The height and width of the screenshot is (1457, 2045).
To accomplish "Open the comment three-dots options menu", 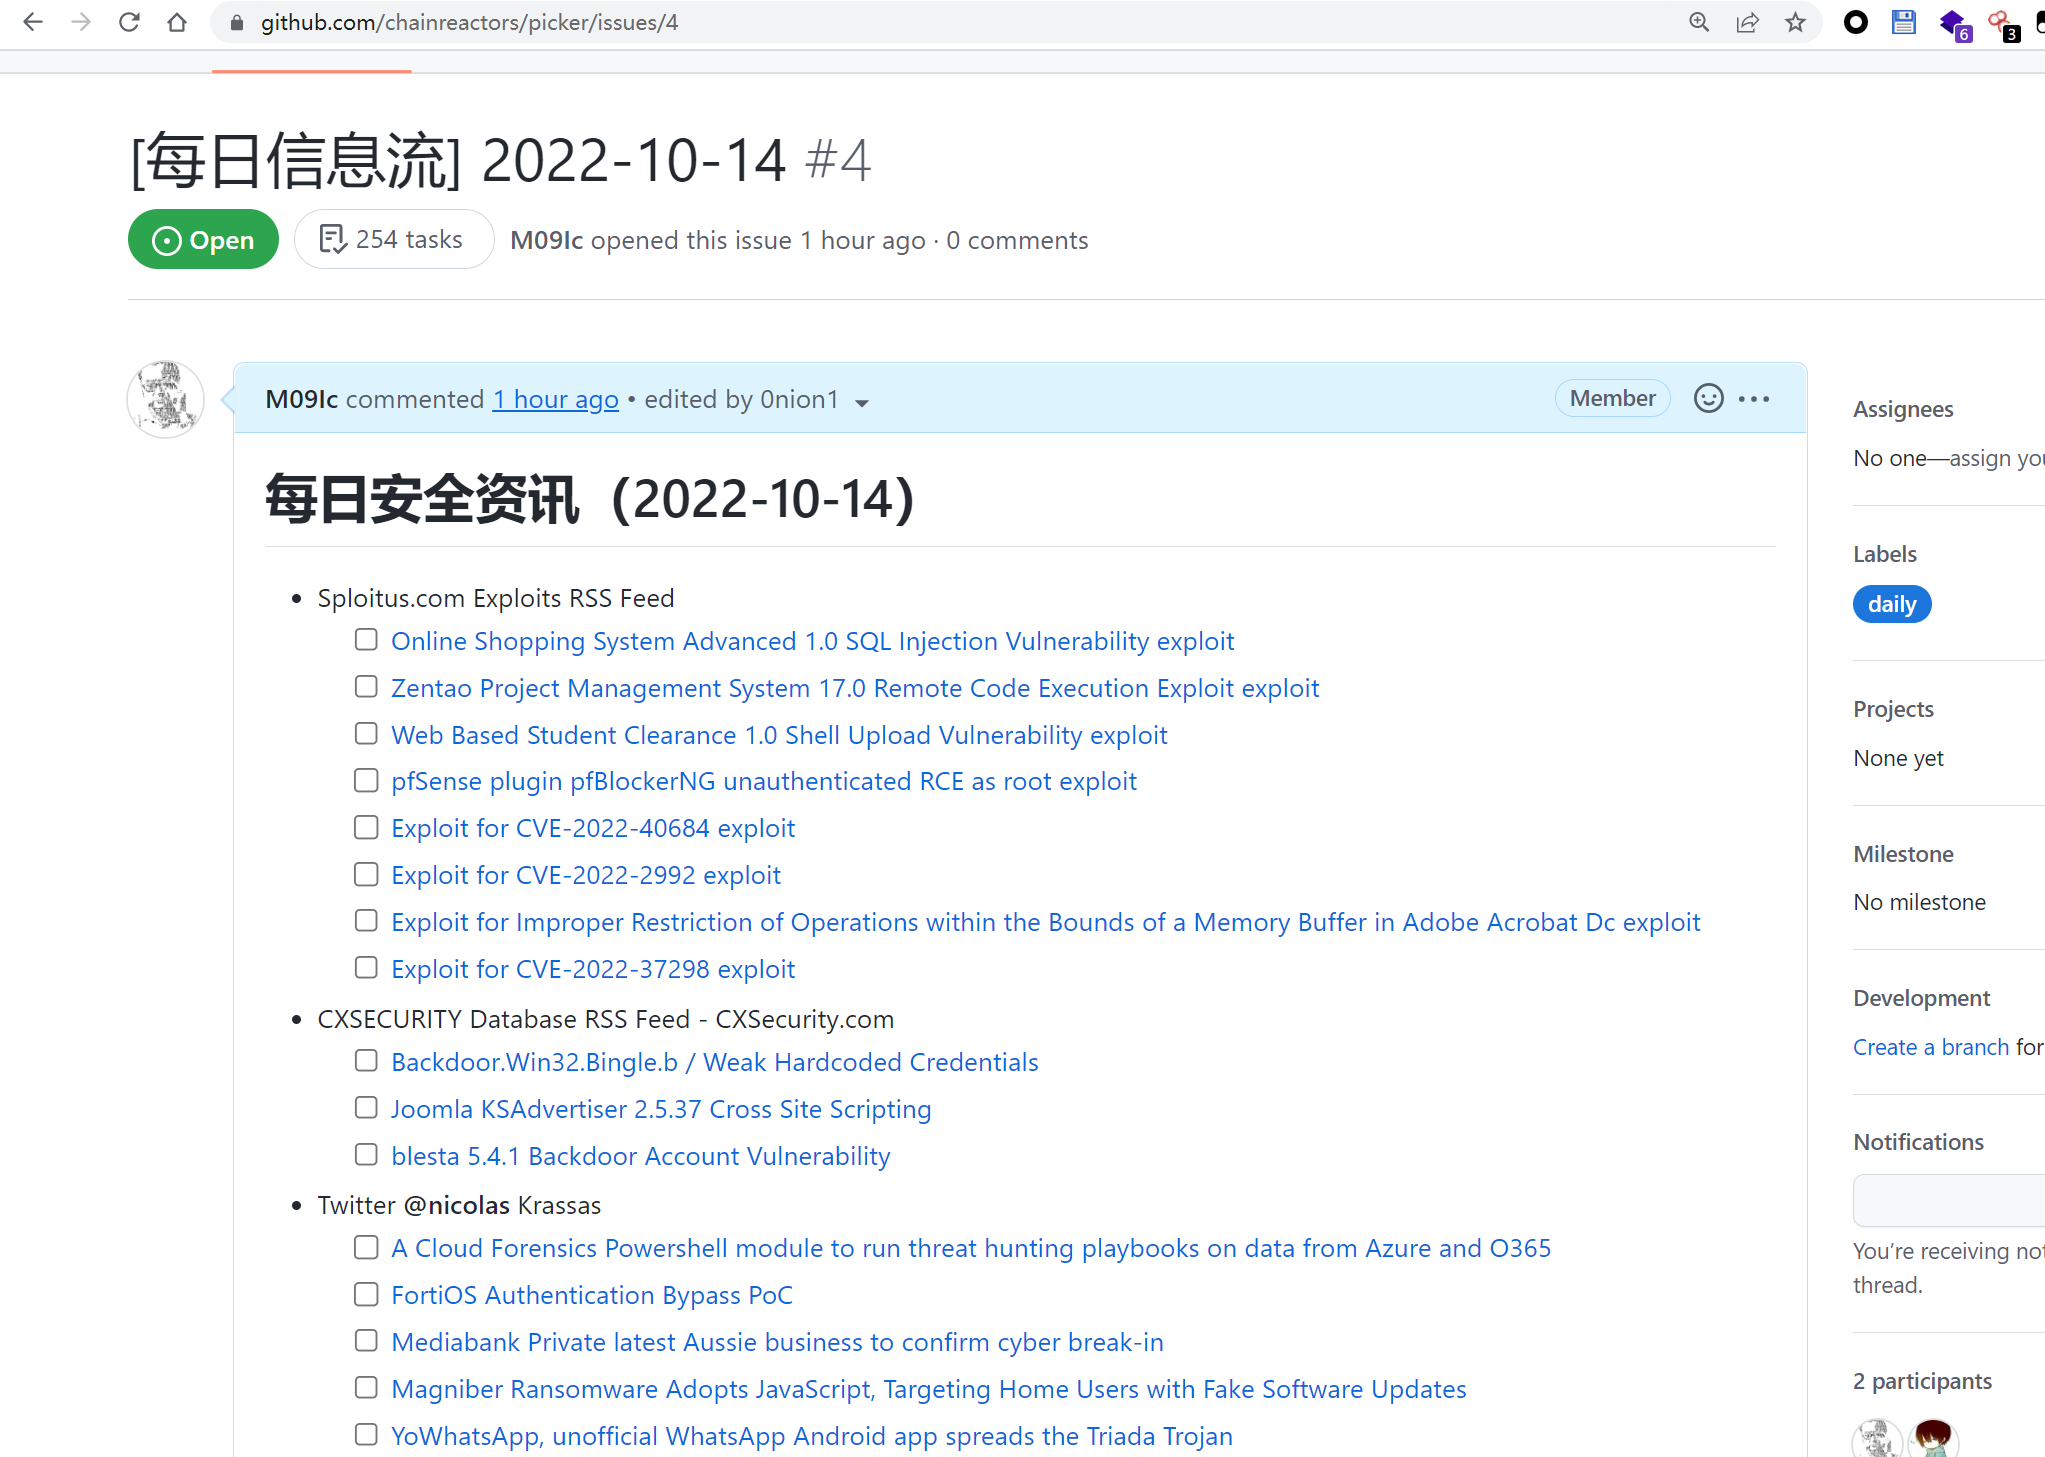I will pos(1754,398).
